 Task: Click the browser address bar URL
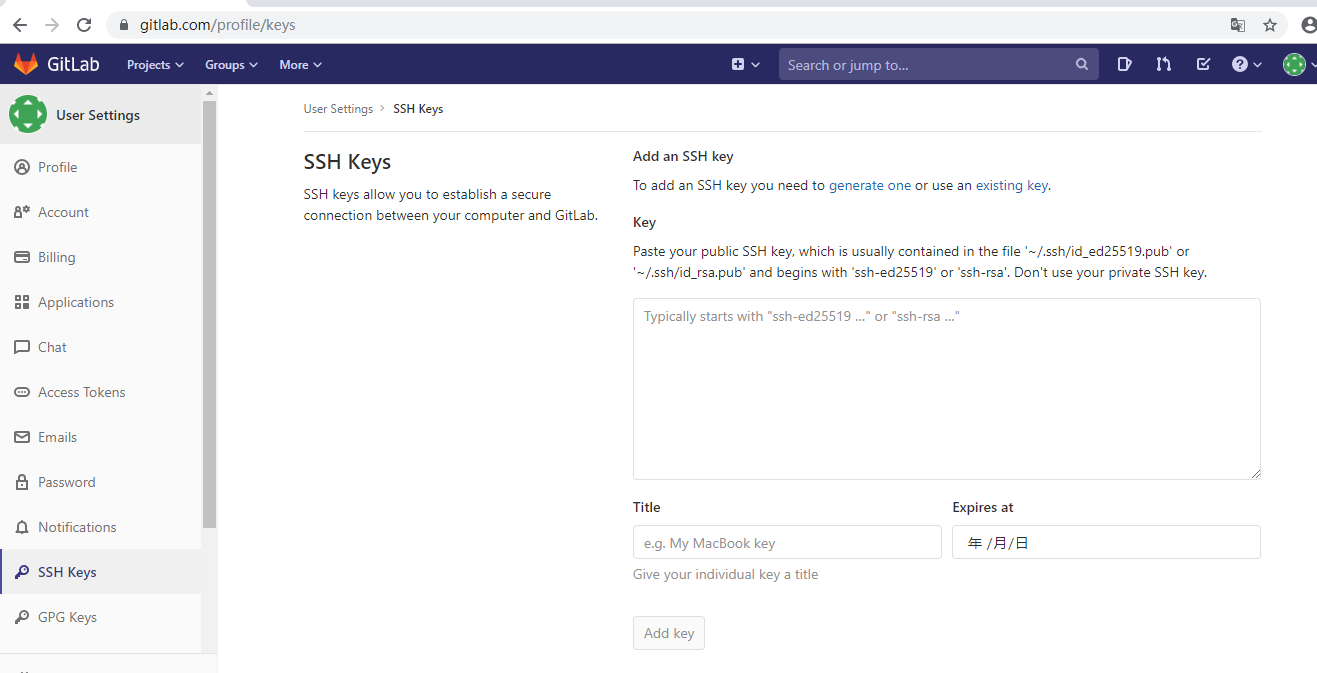(x=217, y=24)
